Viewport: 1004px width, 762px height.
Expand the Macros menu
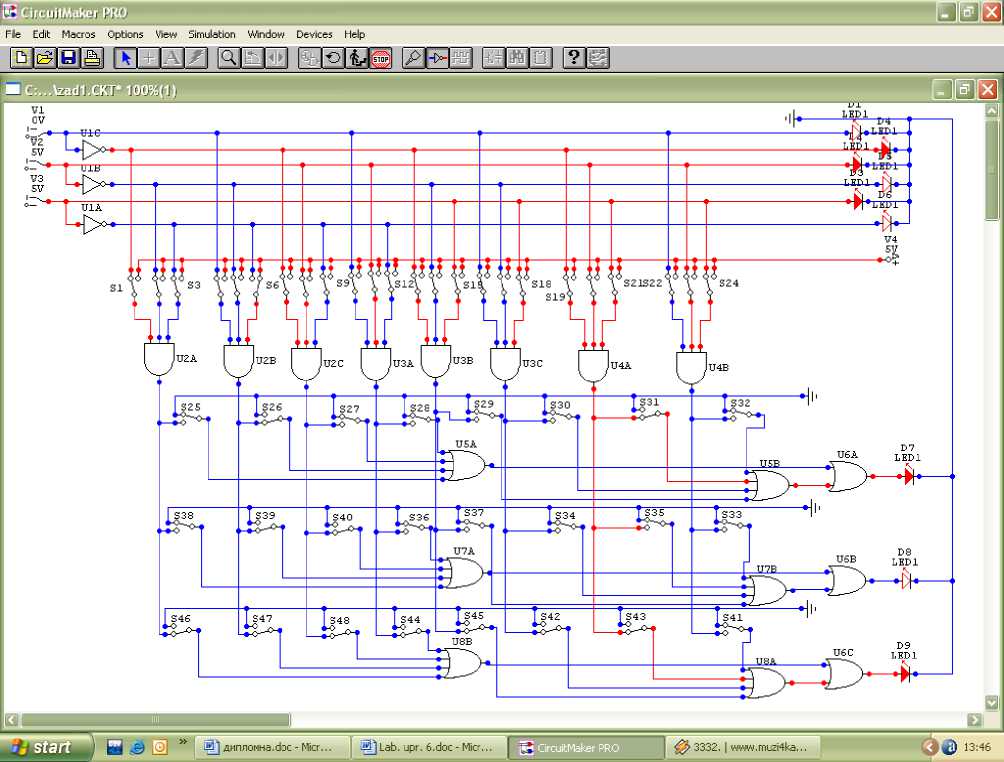[x=78, y=34]
